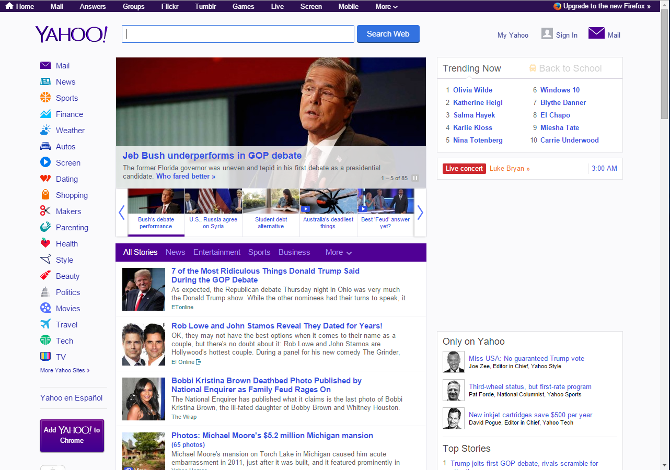Expand More Yahoo Sites list

[65, 370]
